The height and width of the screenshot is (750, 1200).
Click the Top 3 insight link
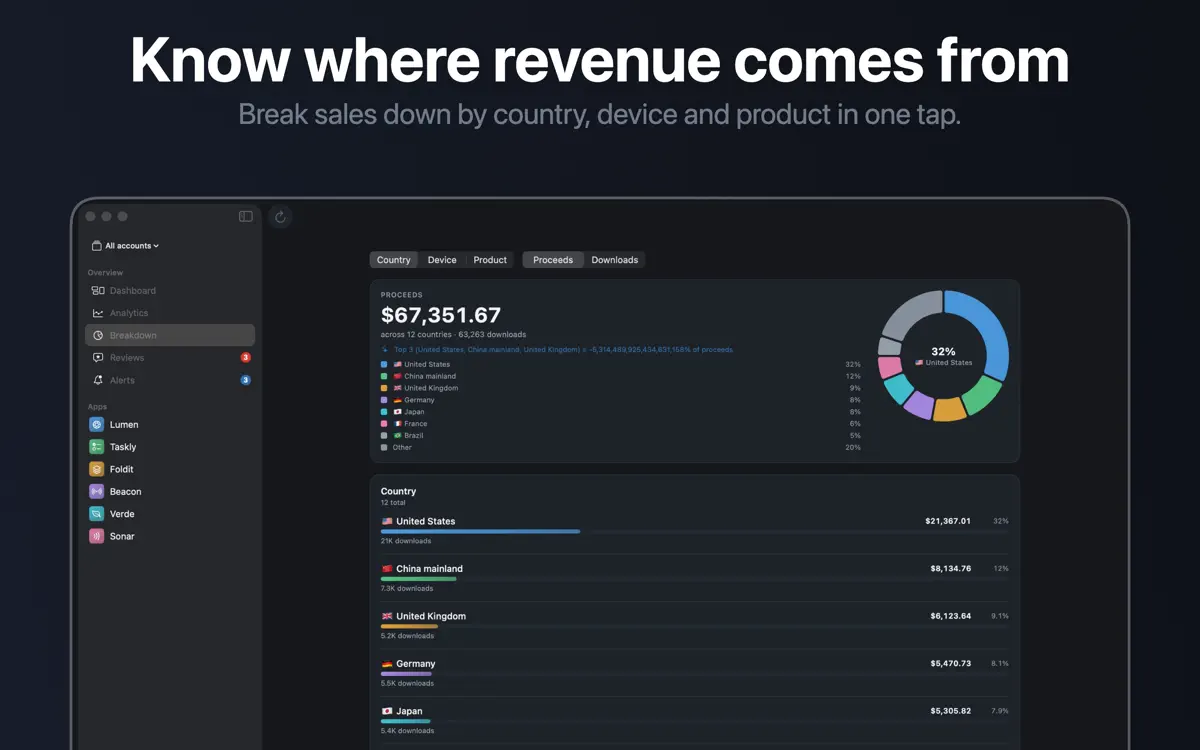pos(557,350)
